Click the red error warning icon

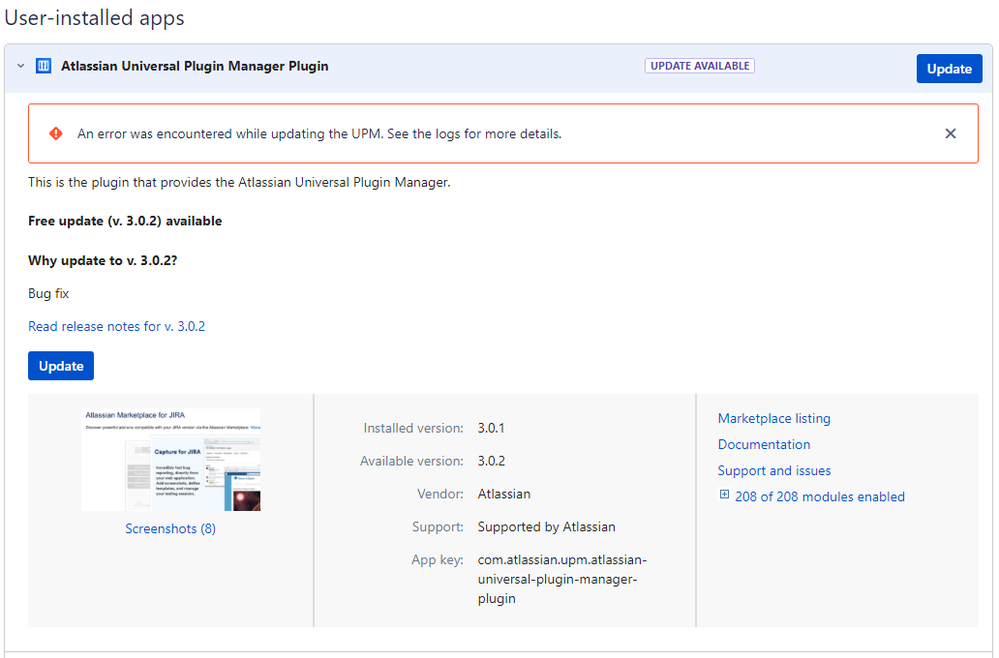[56, 134]
